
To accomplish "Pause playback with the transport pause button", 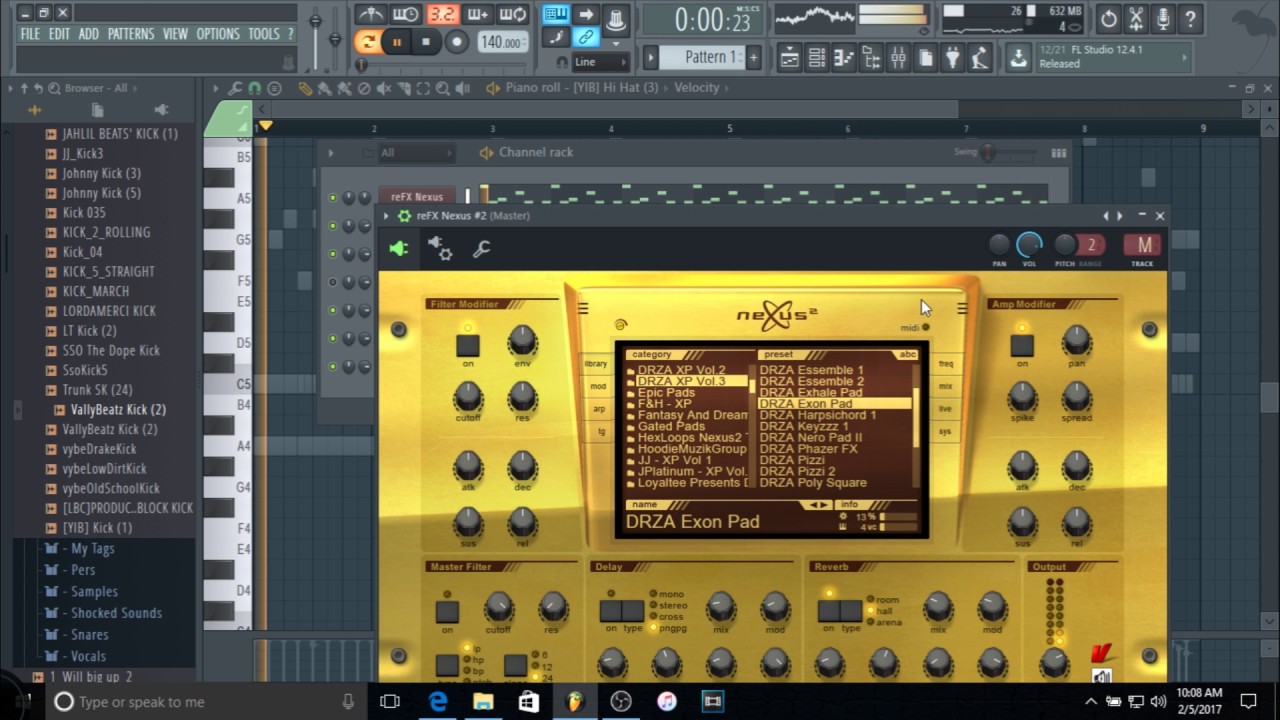I will click(x=397, y=42).
